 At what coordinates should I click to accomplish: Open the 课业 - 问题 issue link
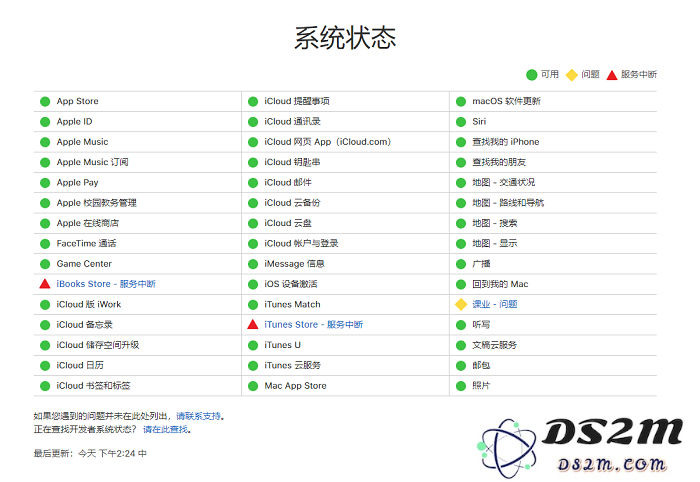tap(495, 304)
